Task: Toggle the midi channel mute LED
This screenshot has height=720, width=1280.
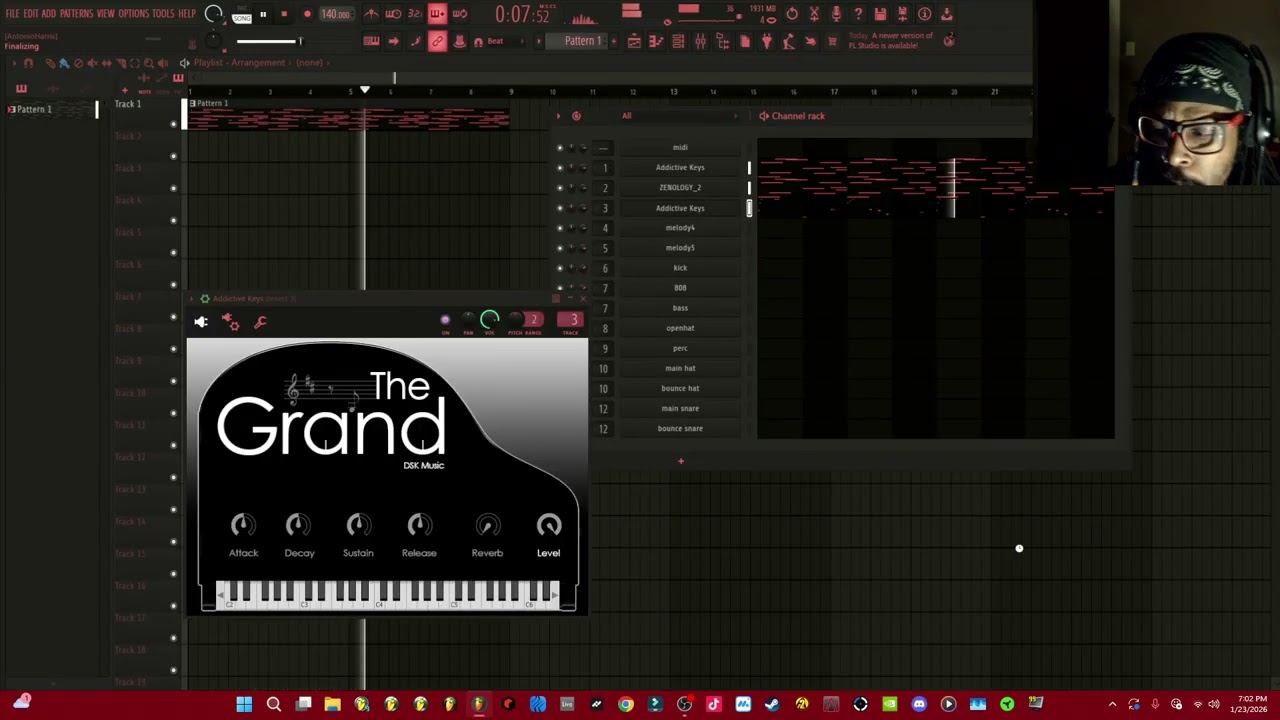Action: (559, 148)
